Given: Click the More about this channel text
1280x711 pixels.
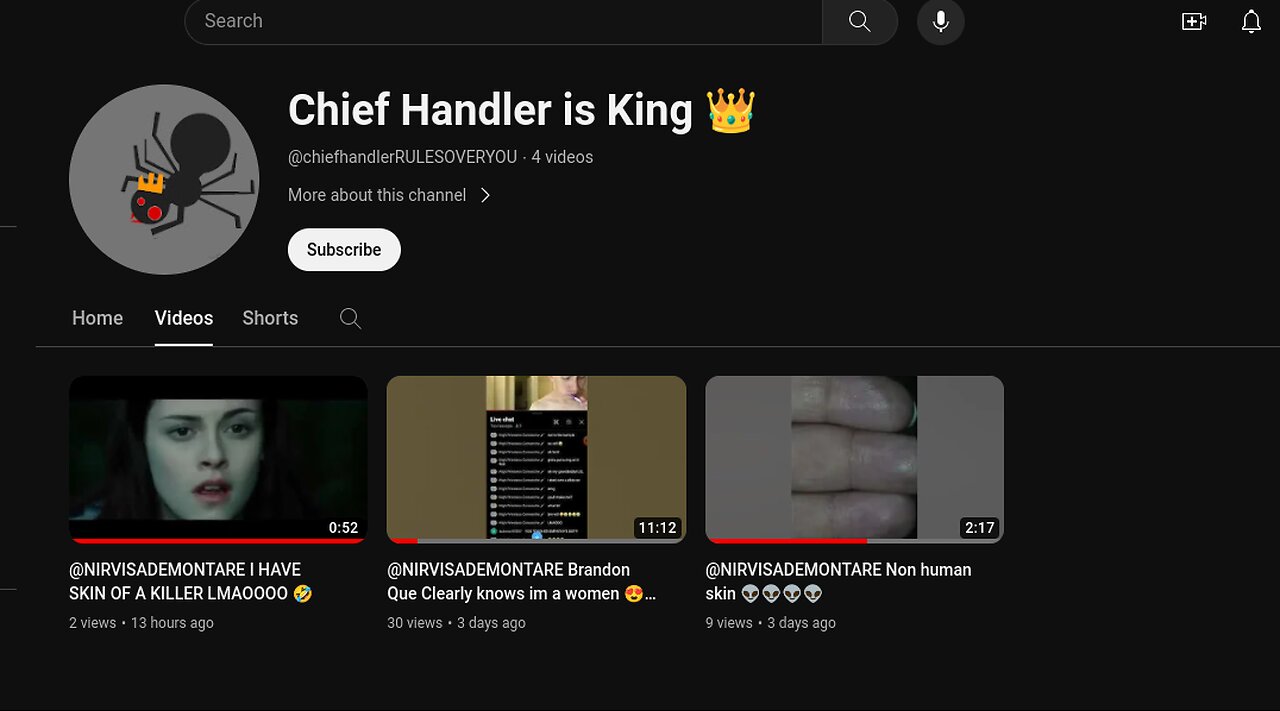Looking at the screenshot, I should click(377, 195).
